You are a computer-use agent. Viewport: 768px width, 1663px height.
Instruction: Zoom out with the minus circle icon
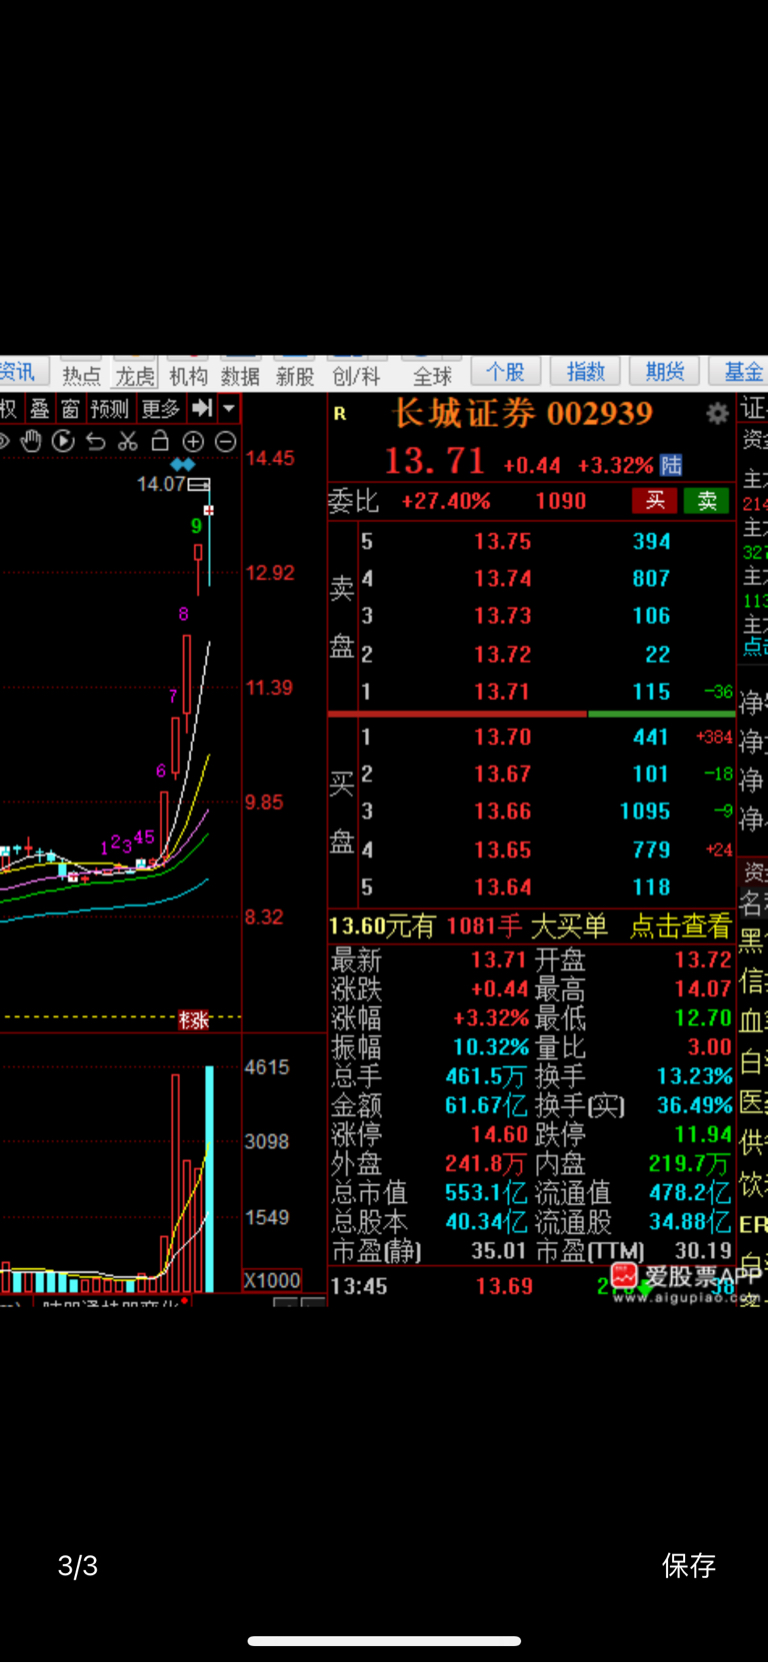point(226,441)
